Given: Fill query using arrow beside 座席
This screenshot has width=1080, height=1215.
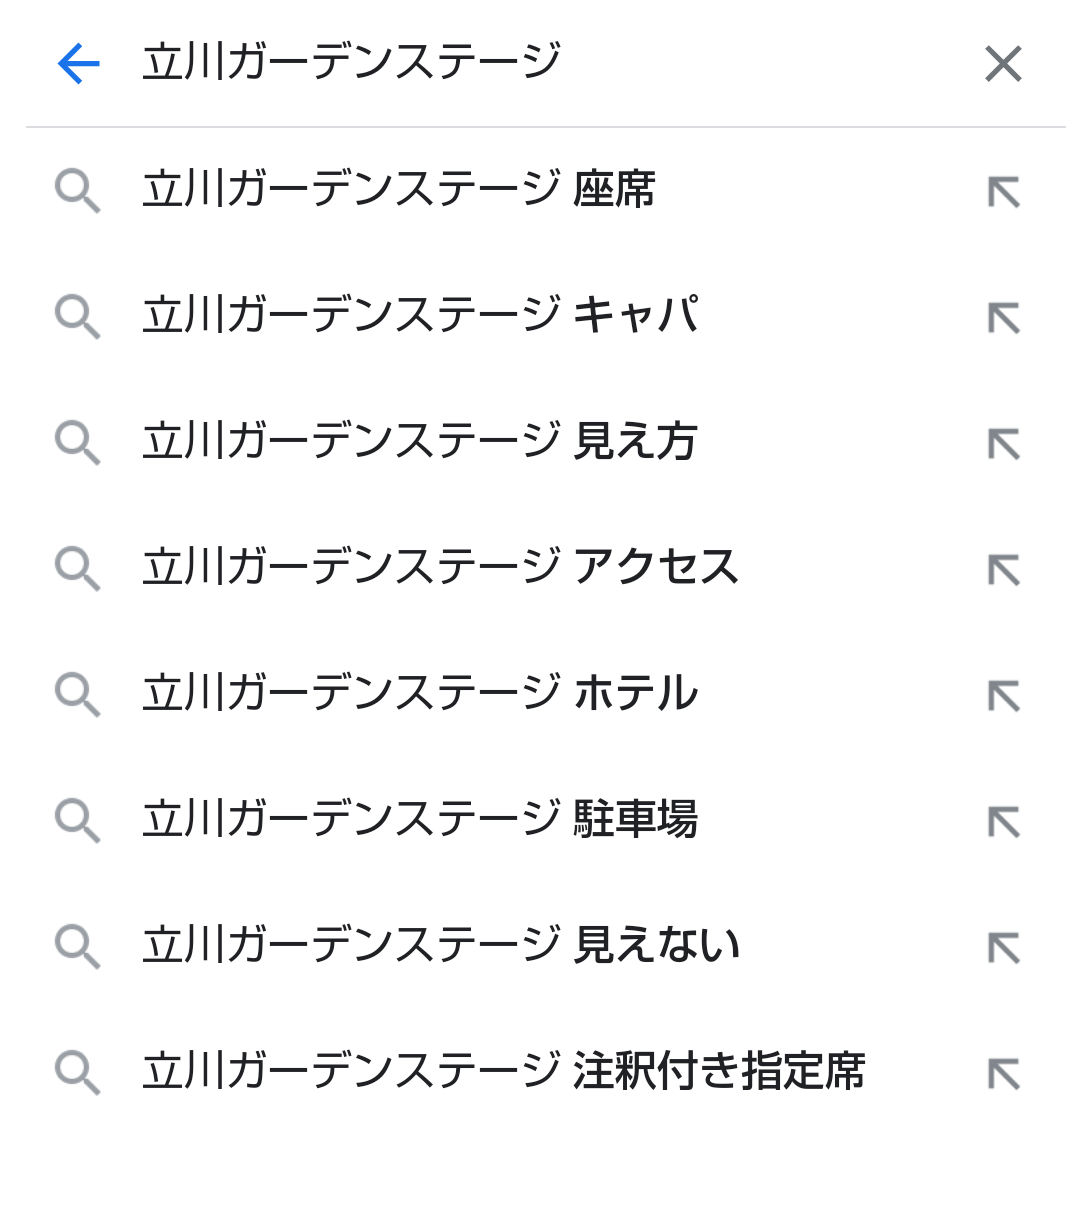Looking at the screenshot, I should [1004, 191].
